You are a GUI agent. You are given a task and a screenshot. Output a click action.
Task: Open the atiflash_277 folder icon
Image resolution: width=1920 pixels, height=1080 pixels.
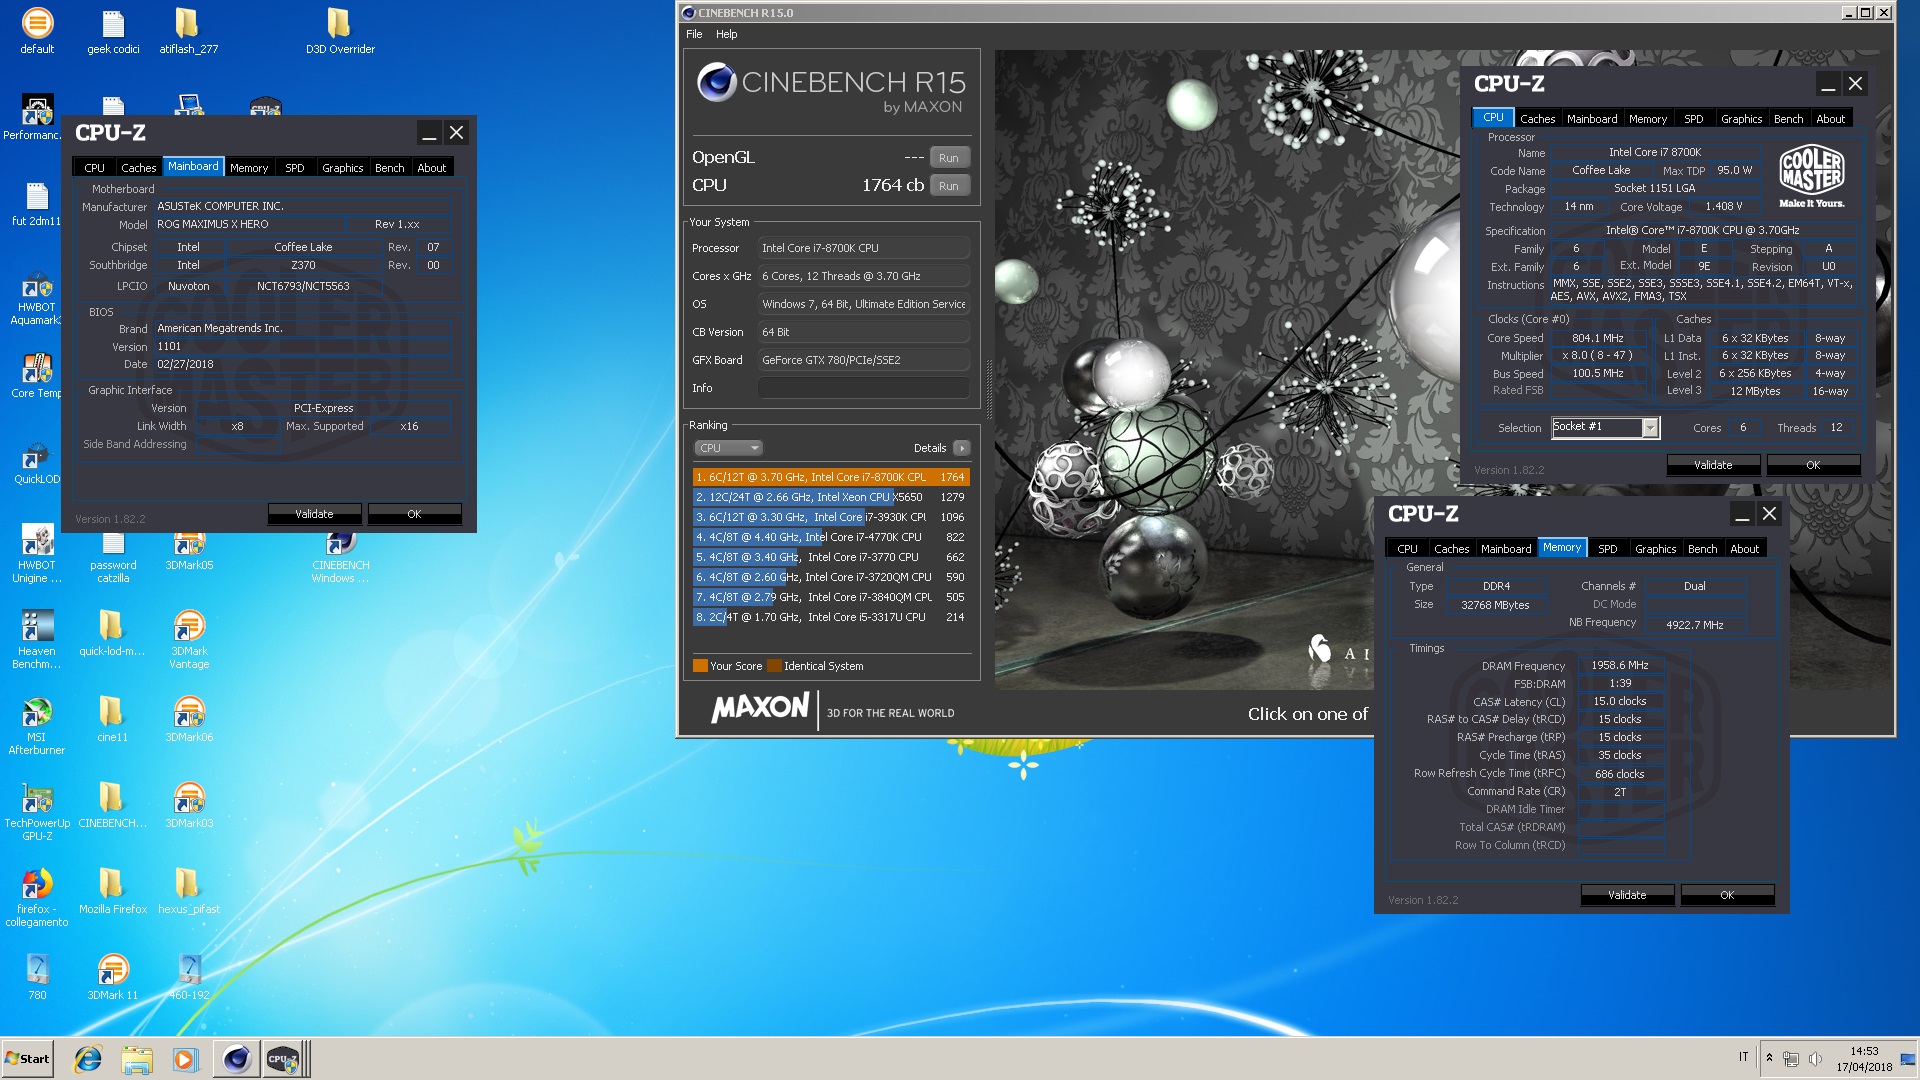(188, 31)
